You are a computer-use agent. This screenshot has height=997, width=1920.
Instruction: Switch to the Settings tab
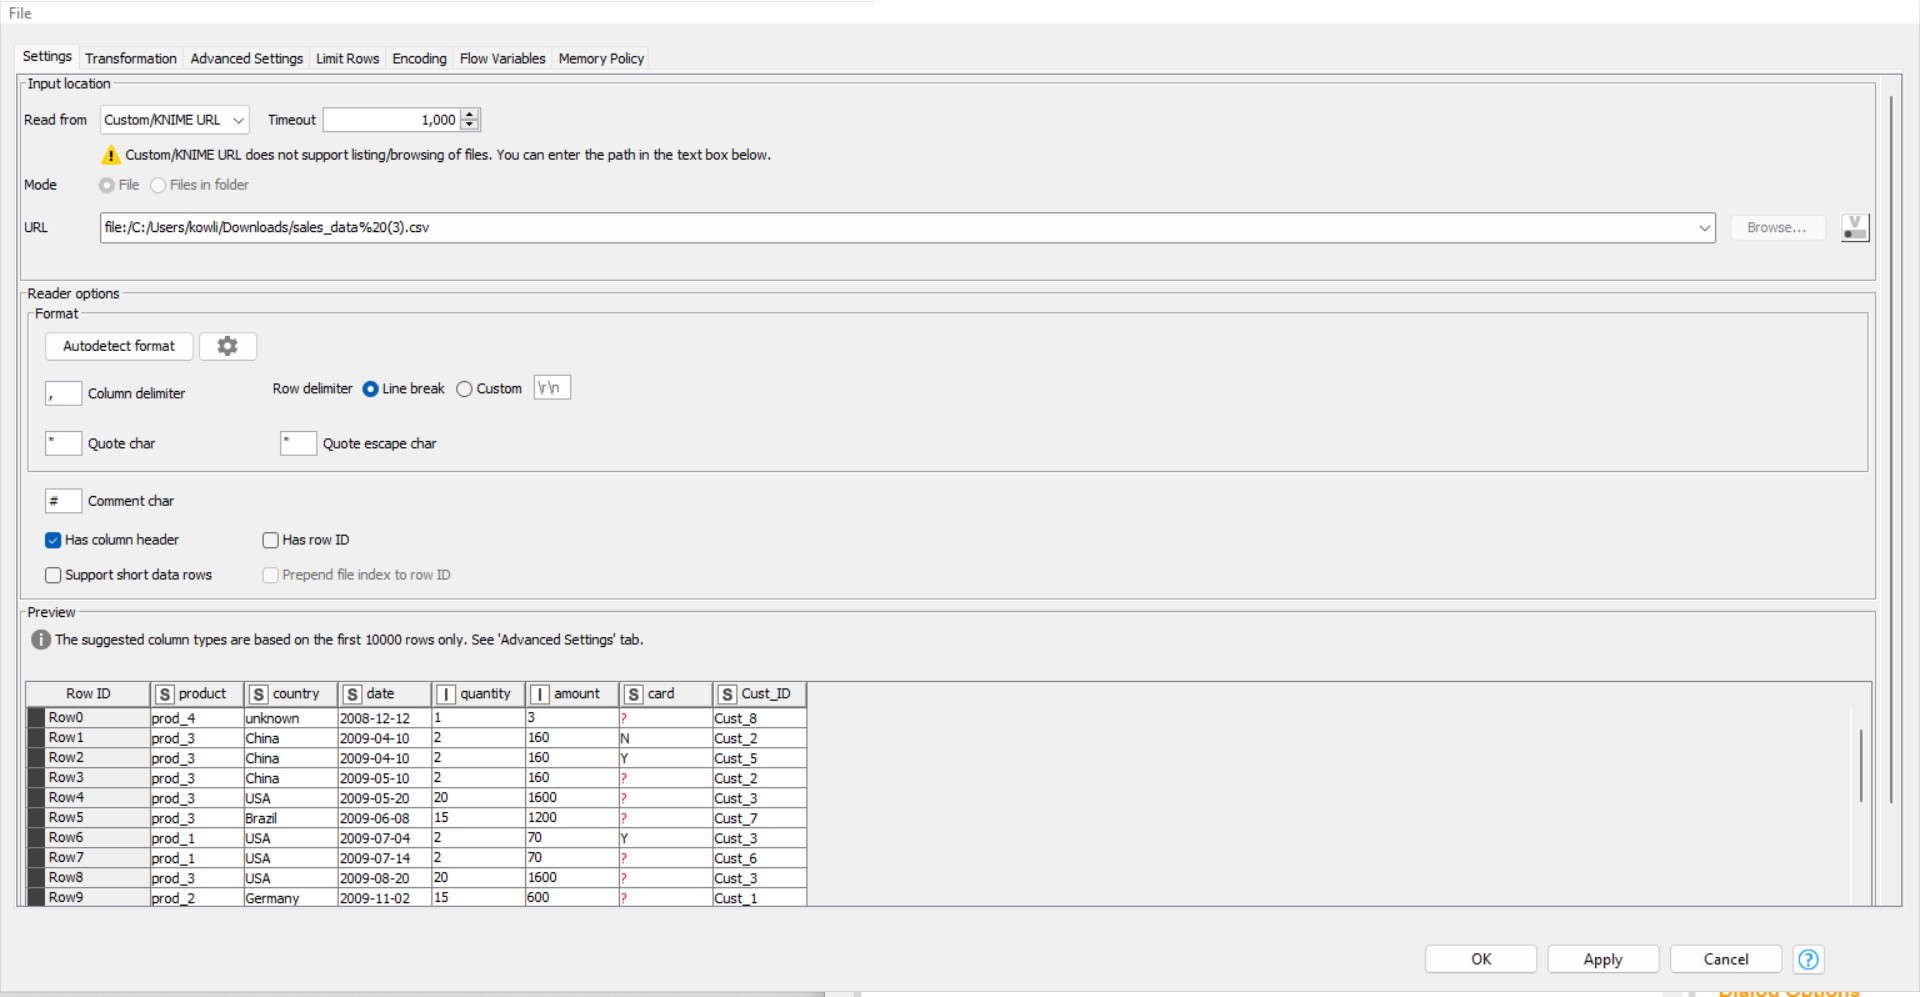point(47,56)
